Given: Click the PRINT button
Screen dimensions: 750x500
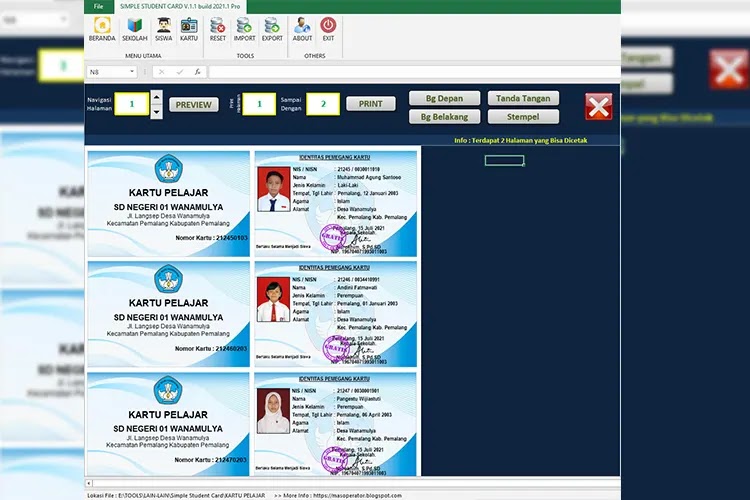Looking at the screenshot, I should click(x=371, y=104).
